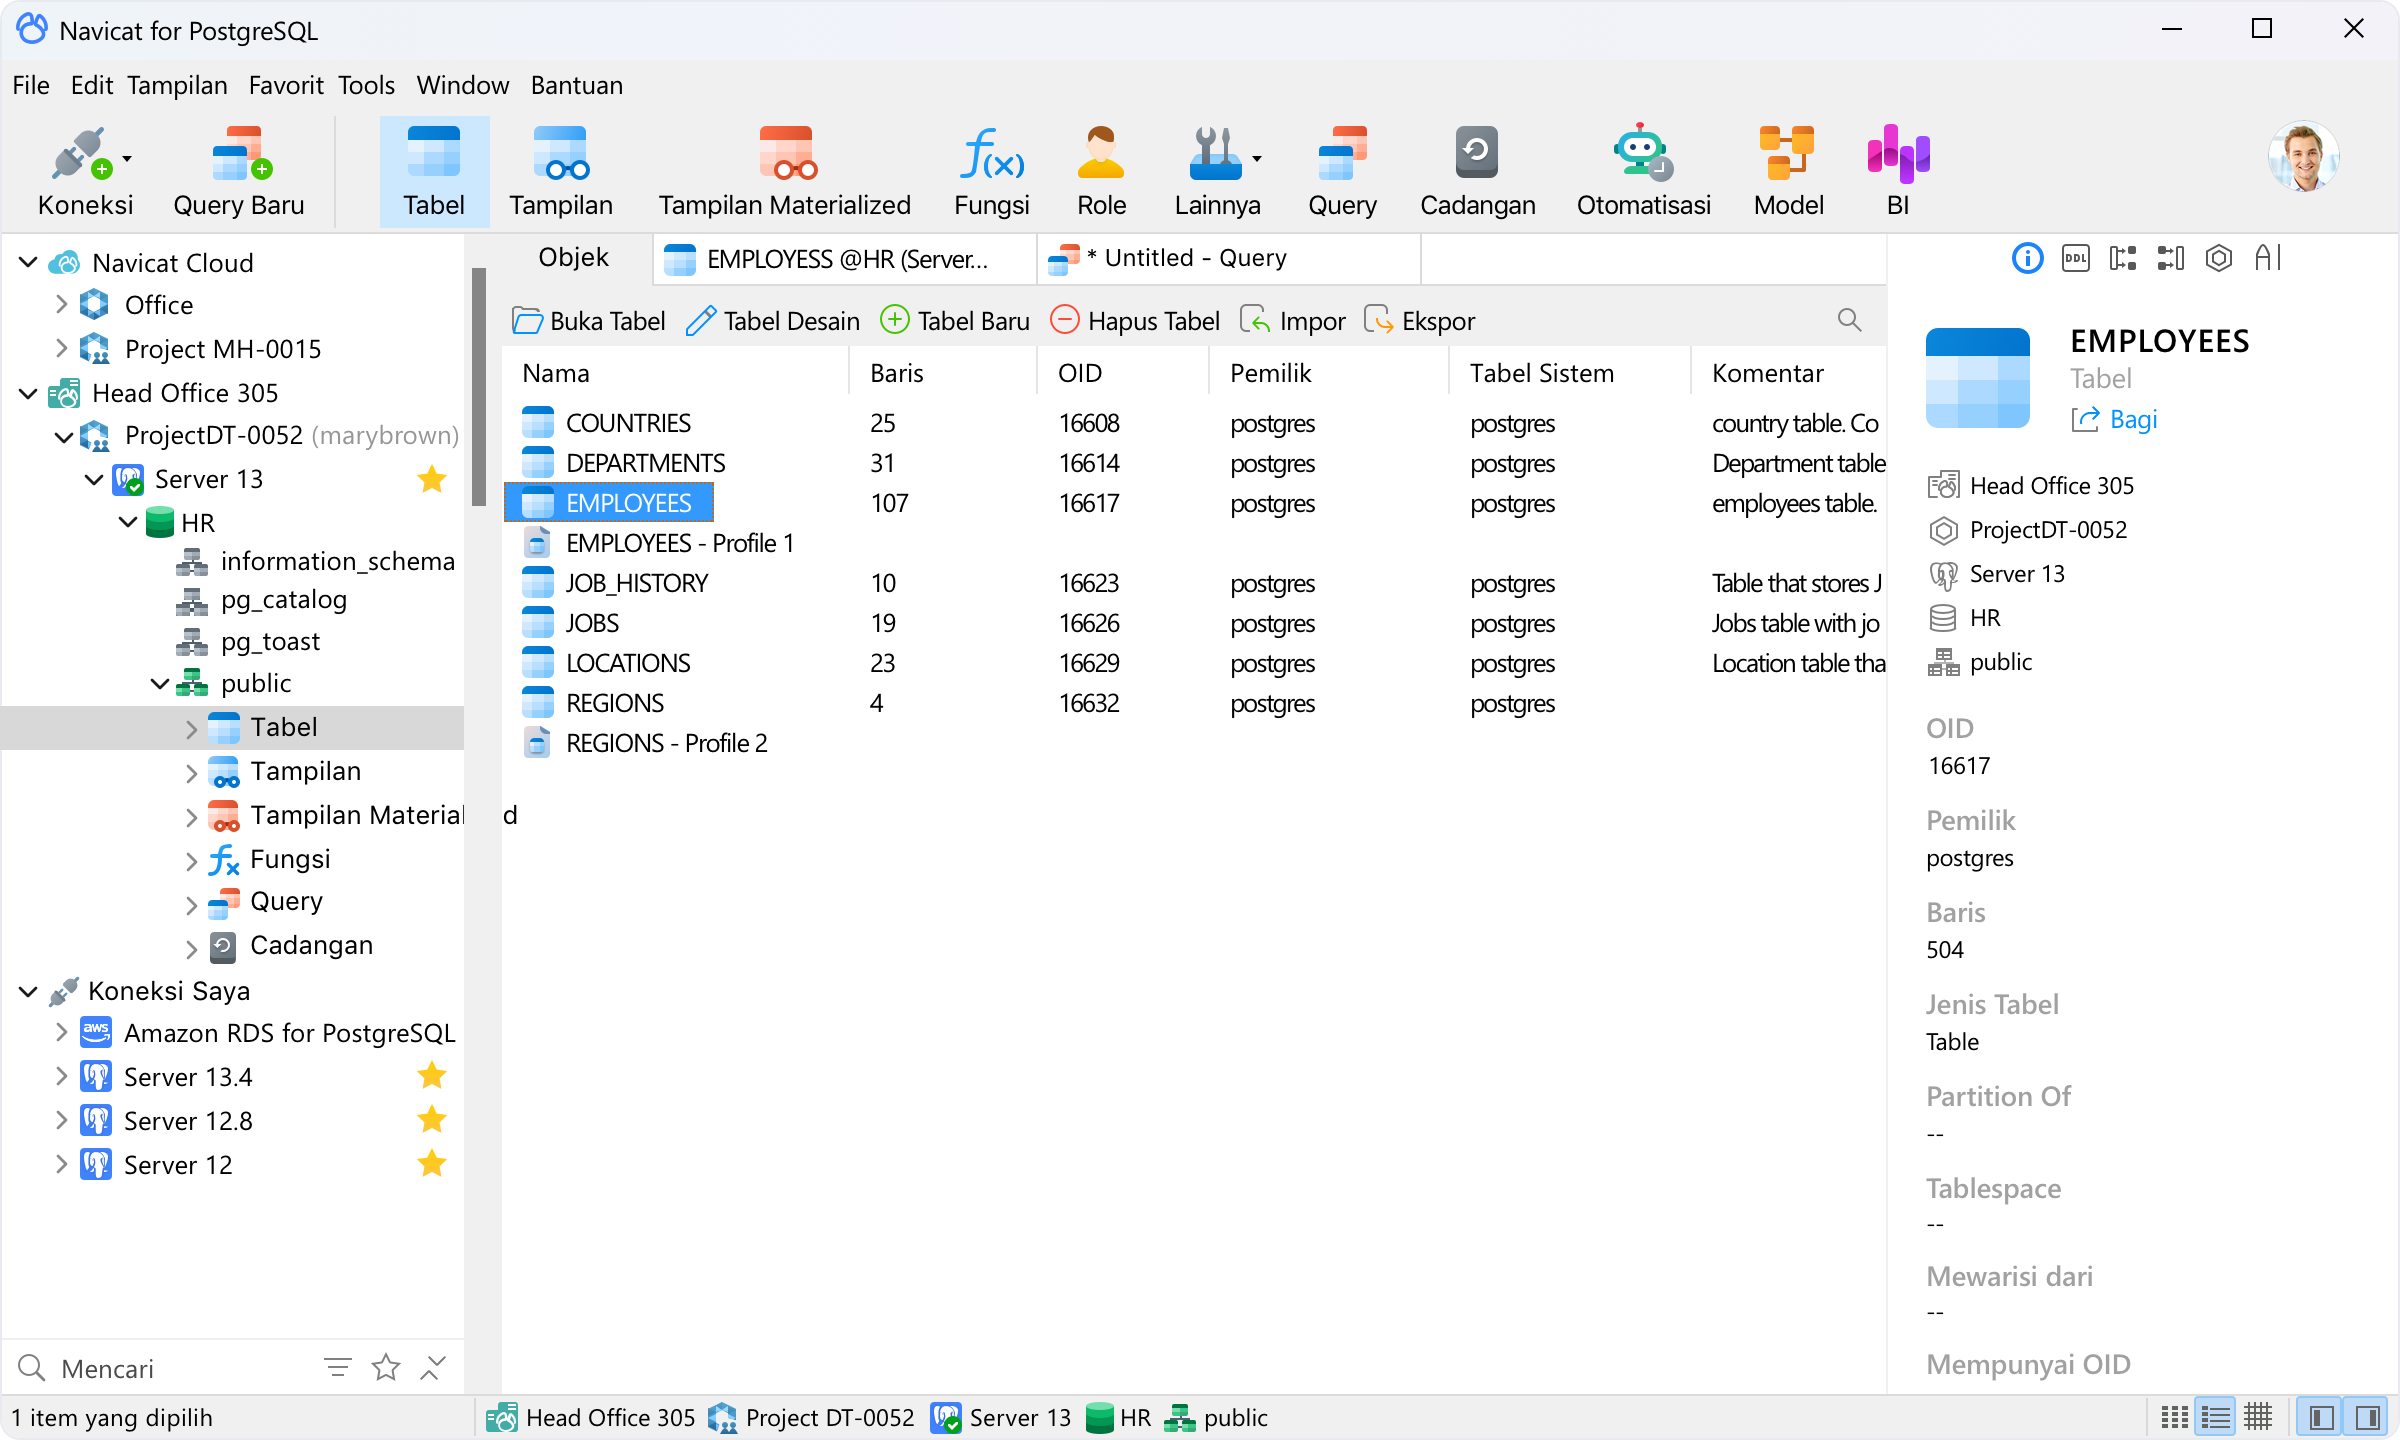This screenshot has height=1440, width=2400.
Task: Click the filter icon beside Mencari
Action: click(338, 1367)
